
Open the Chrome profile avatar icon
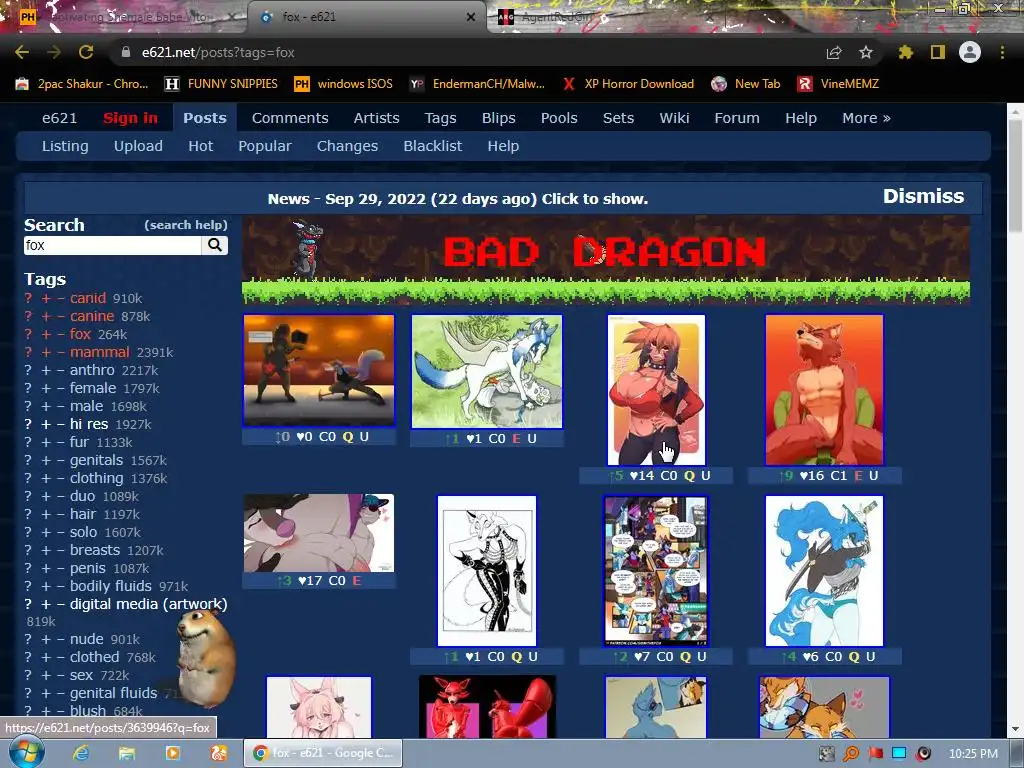click(x=970, y=52)
